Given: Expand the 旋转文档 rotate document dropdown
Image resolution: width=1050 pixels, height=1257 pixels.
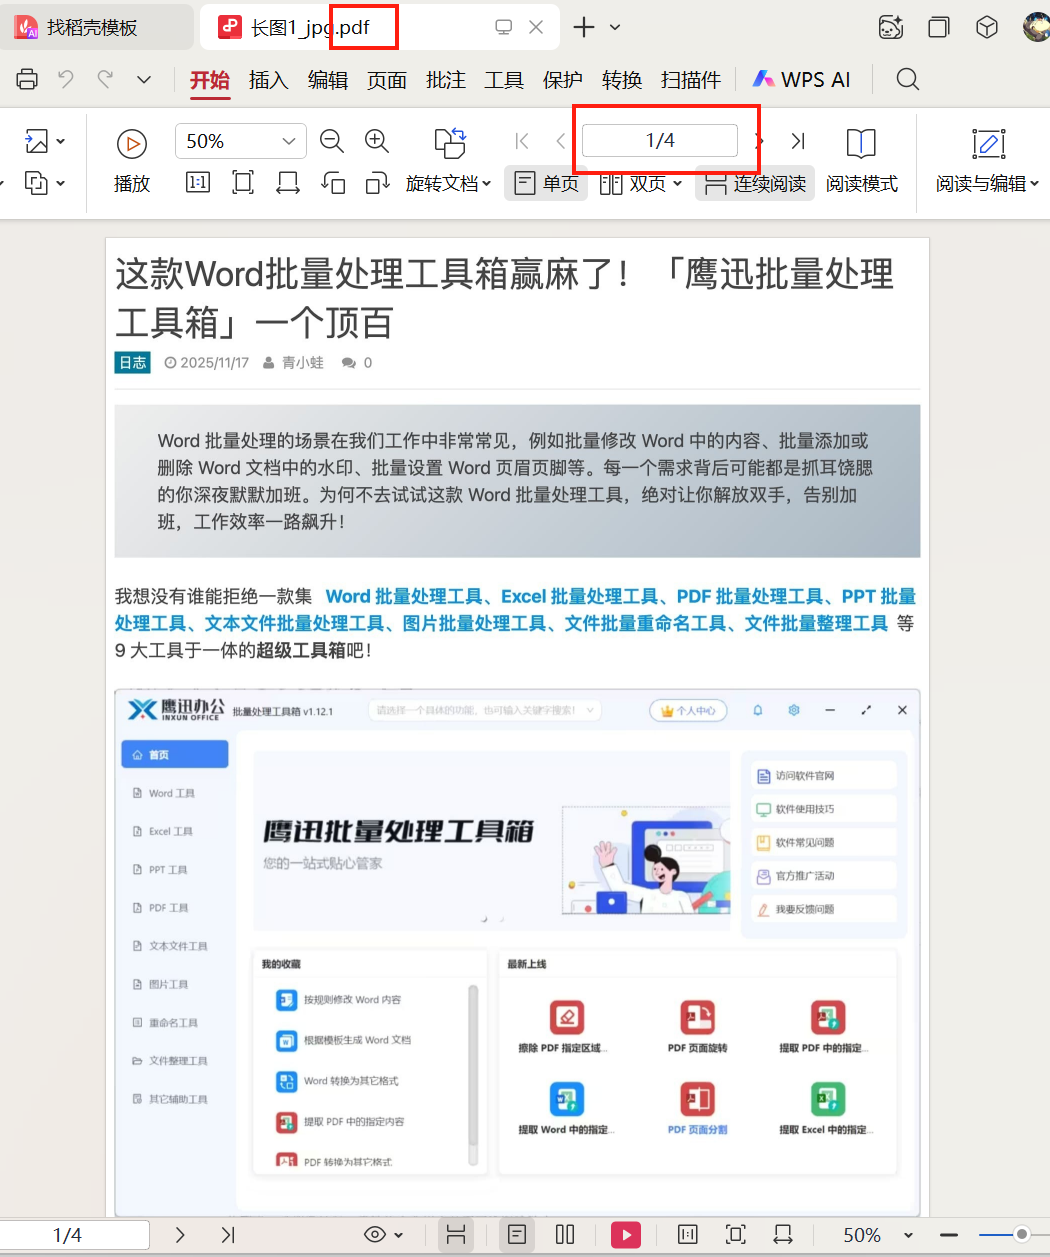Looking at the screenshot, I should 449,182.
